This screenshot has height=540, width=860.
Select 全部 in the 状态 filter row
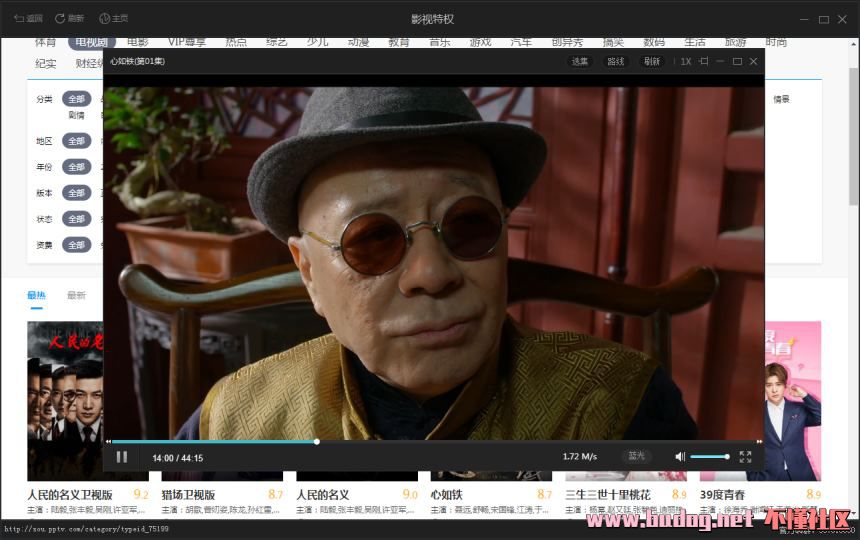tap(76, 219)
